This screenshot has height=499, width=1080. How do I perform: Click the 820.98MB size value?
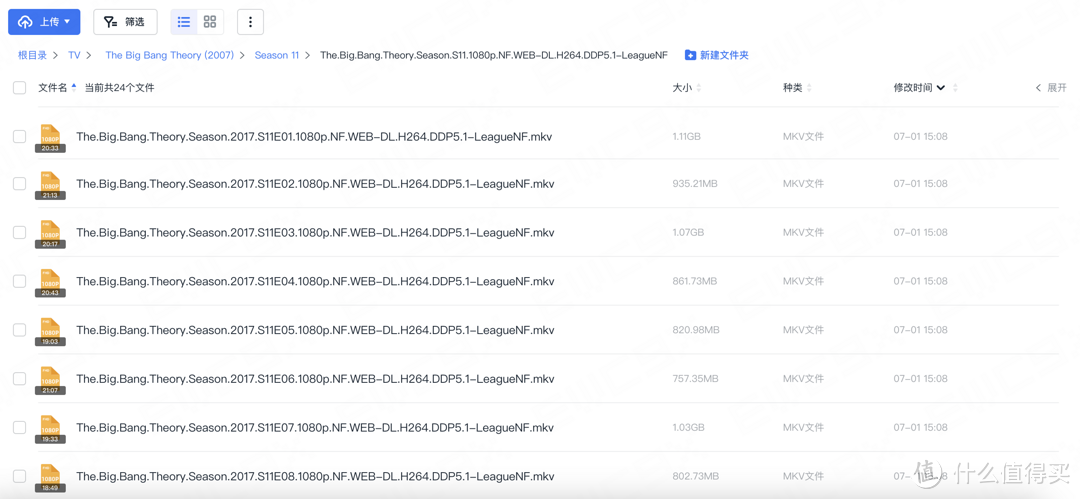click(696, 330)
